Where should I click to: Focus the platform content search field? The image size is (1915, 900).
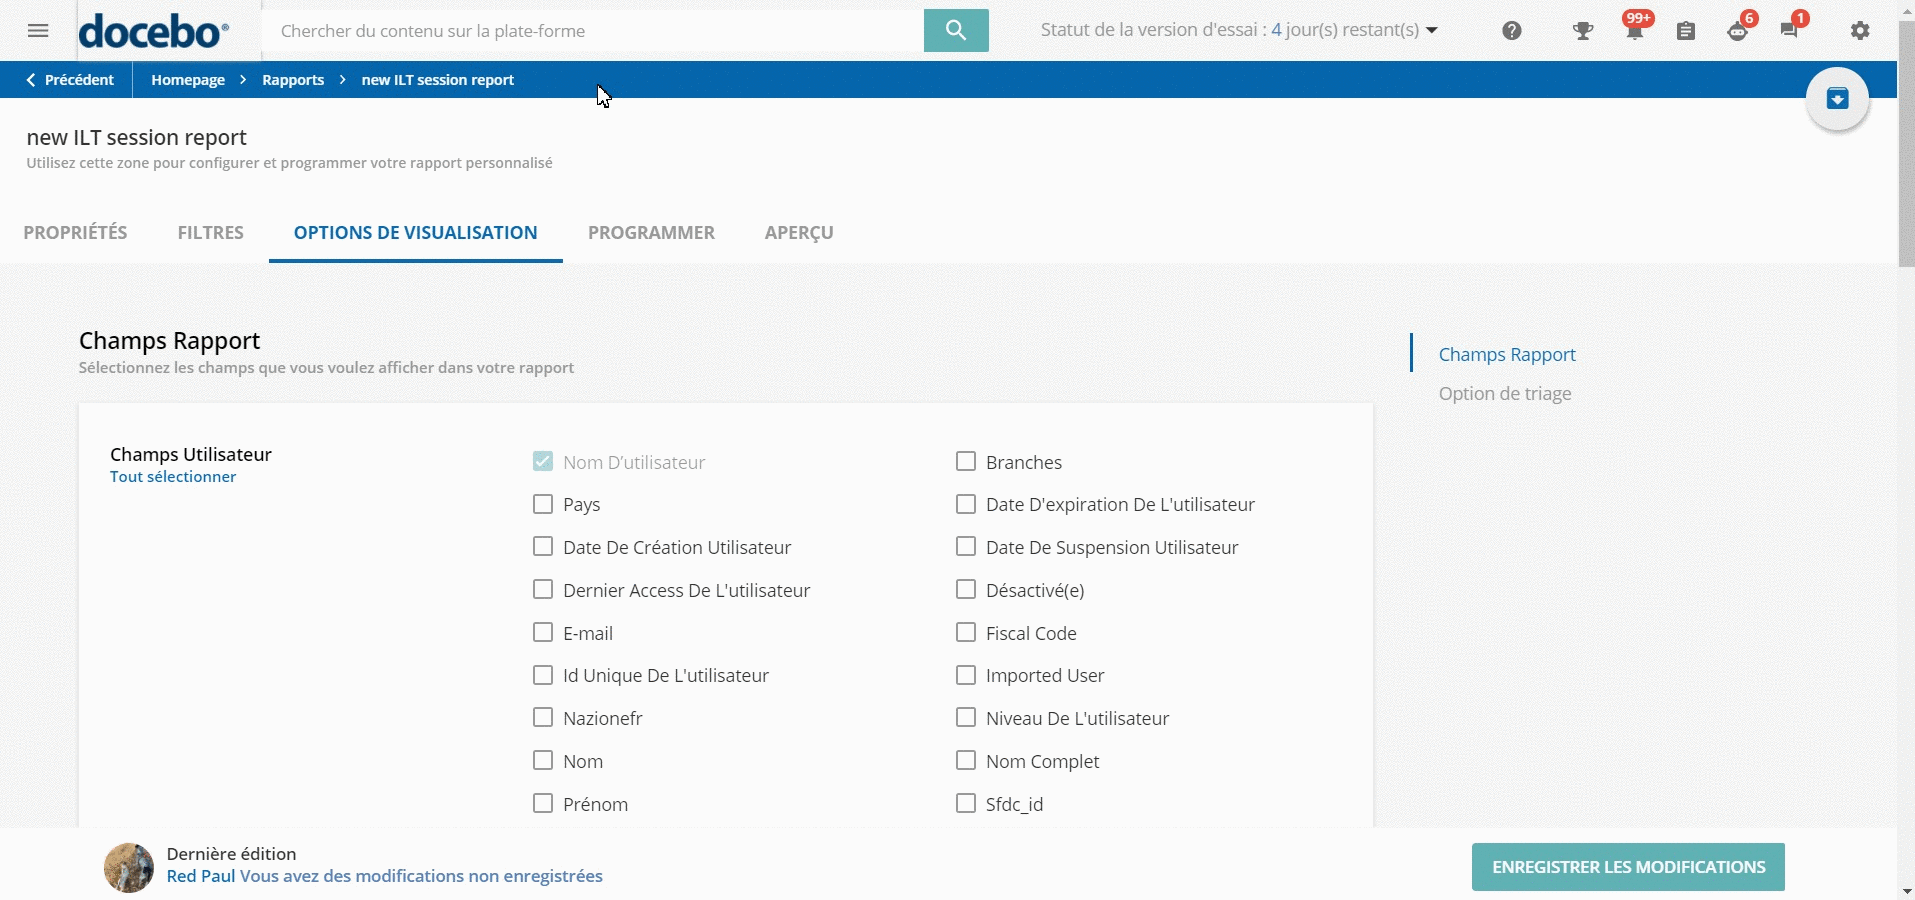pyautogui.click(x=593, y=31)
